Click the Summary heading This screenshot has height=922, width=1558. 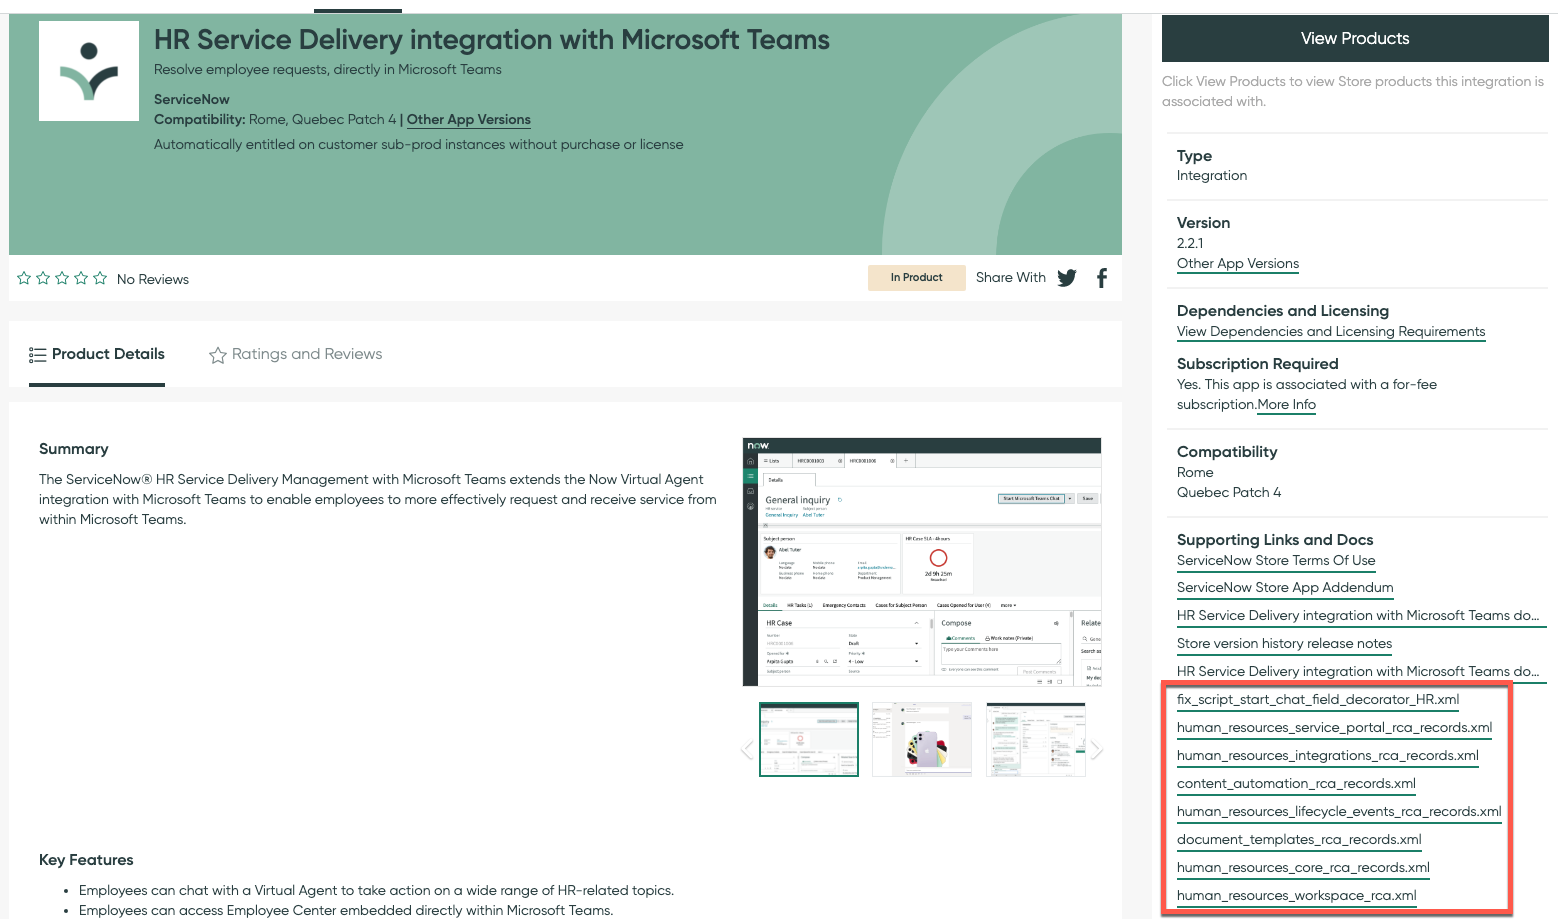click(x=74, y=449)
